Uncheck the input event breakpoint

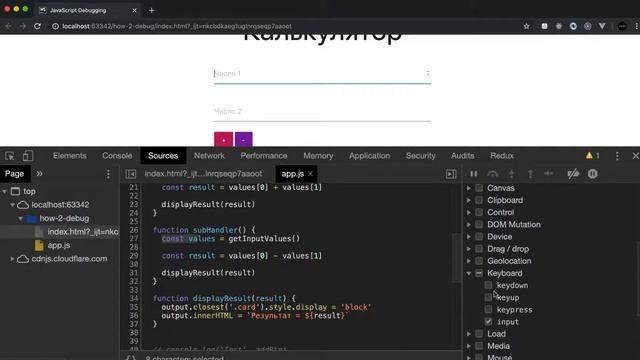point(488,322)
